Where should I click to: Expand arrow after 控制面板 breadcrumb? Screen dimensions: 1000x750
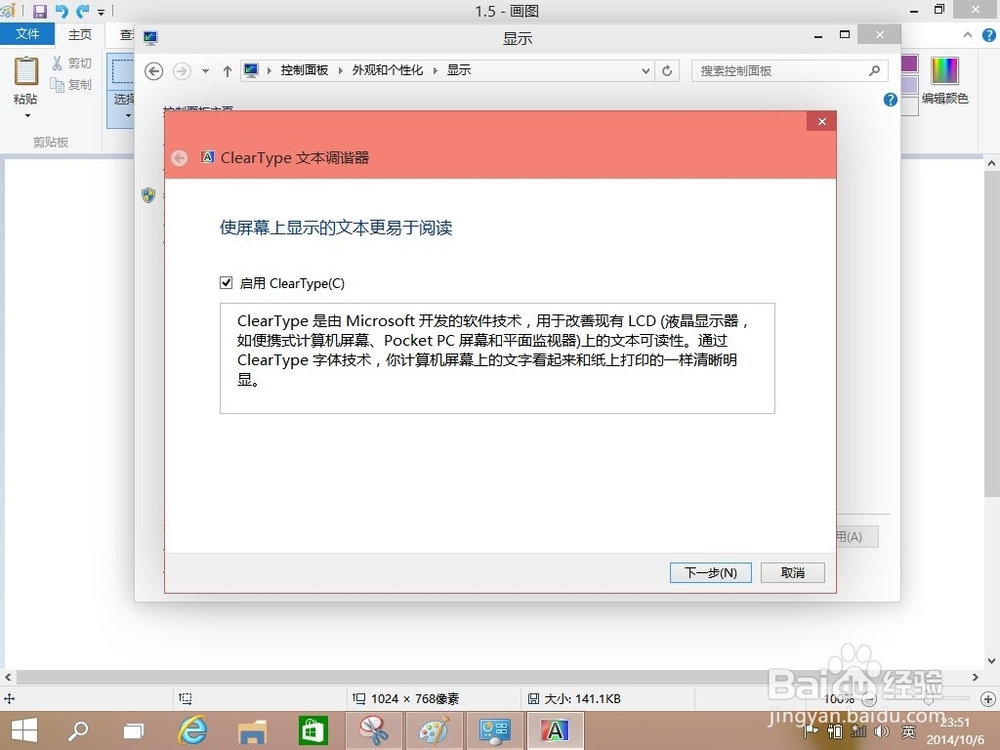pos(340,71)
